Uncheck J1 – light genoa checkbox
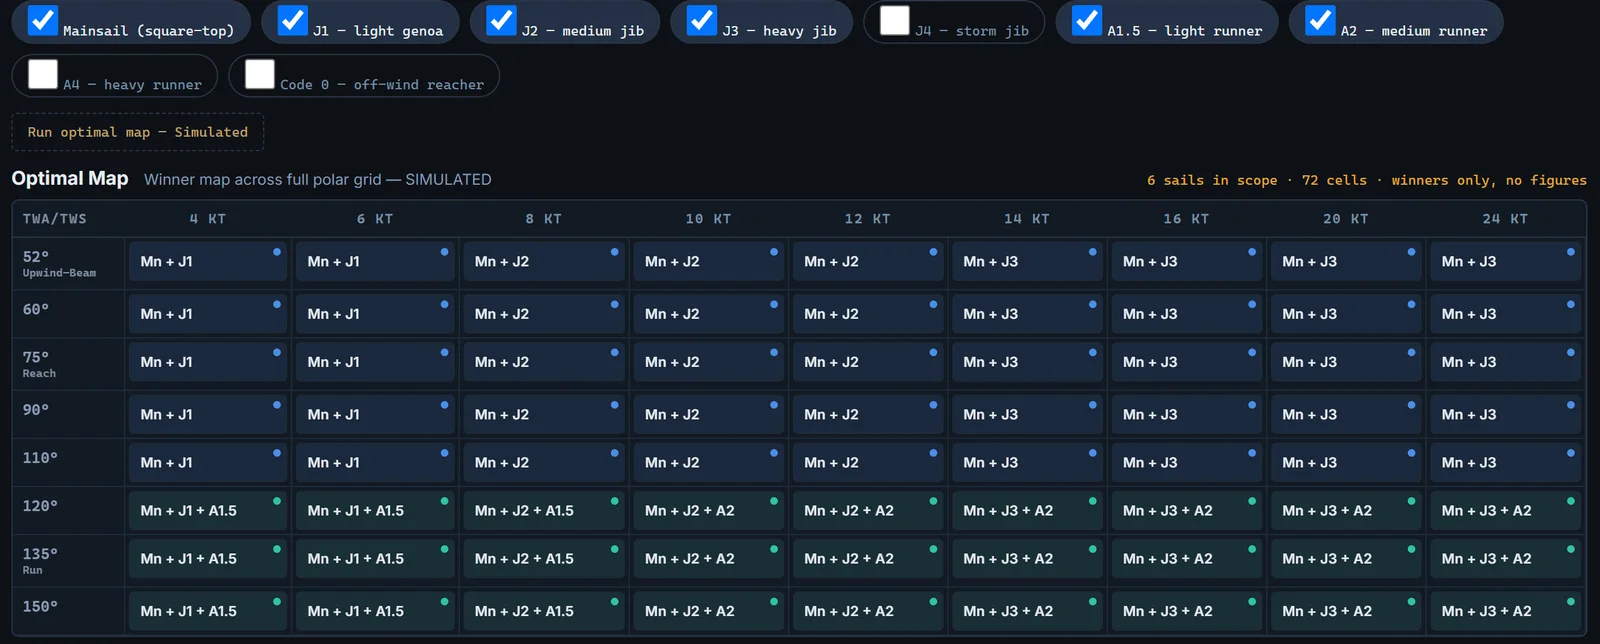Image resolution: width=1600 pixels, height=644 pixels. [293, 20]
